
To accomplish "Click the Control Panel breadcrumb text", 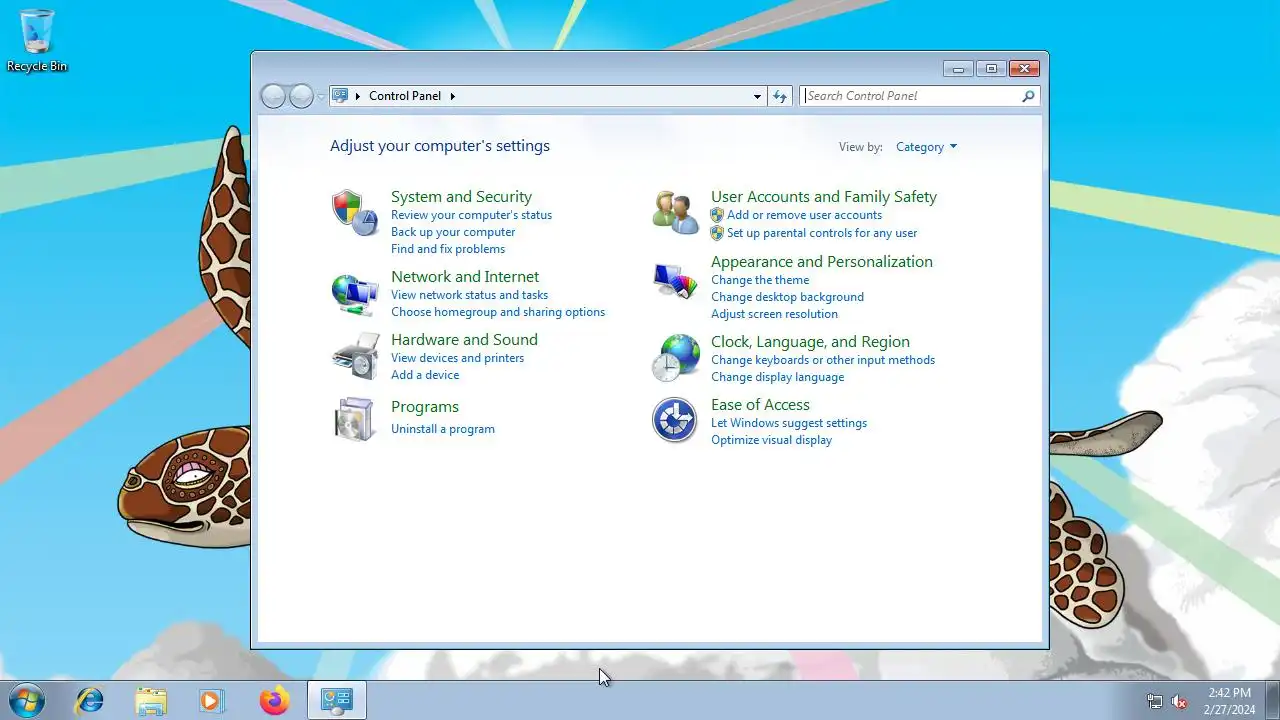I will 405,96.
